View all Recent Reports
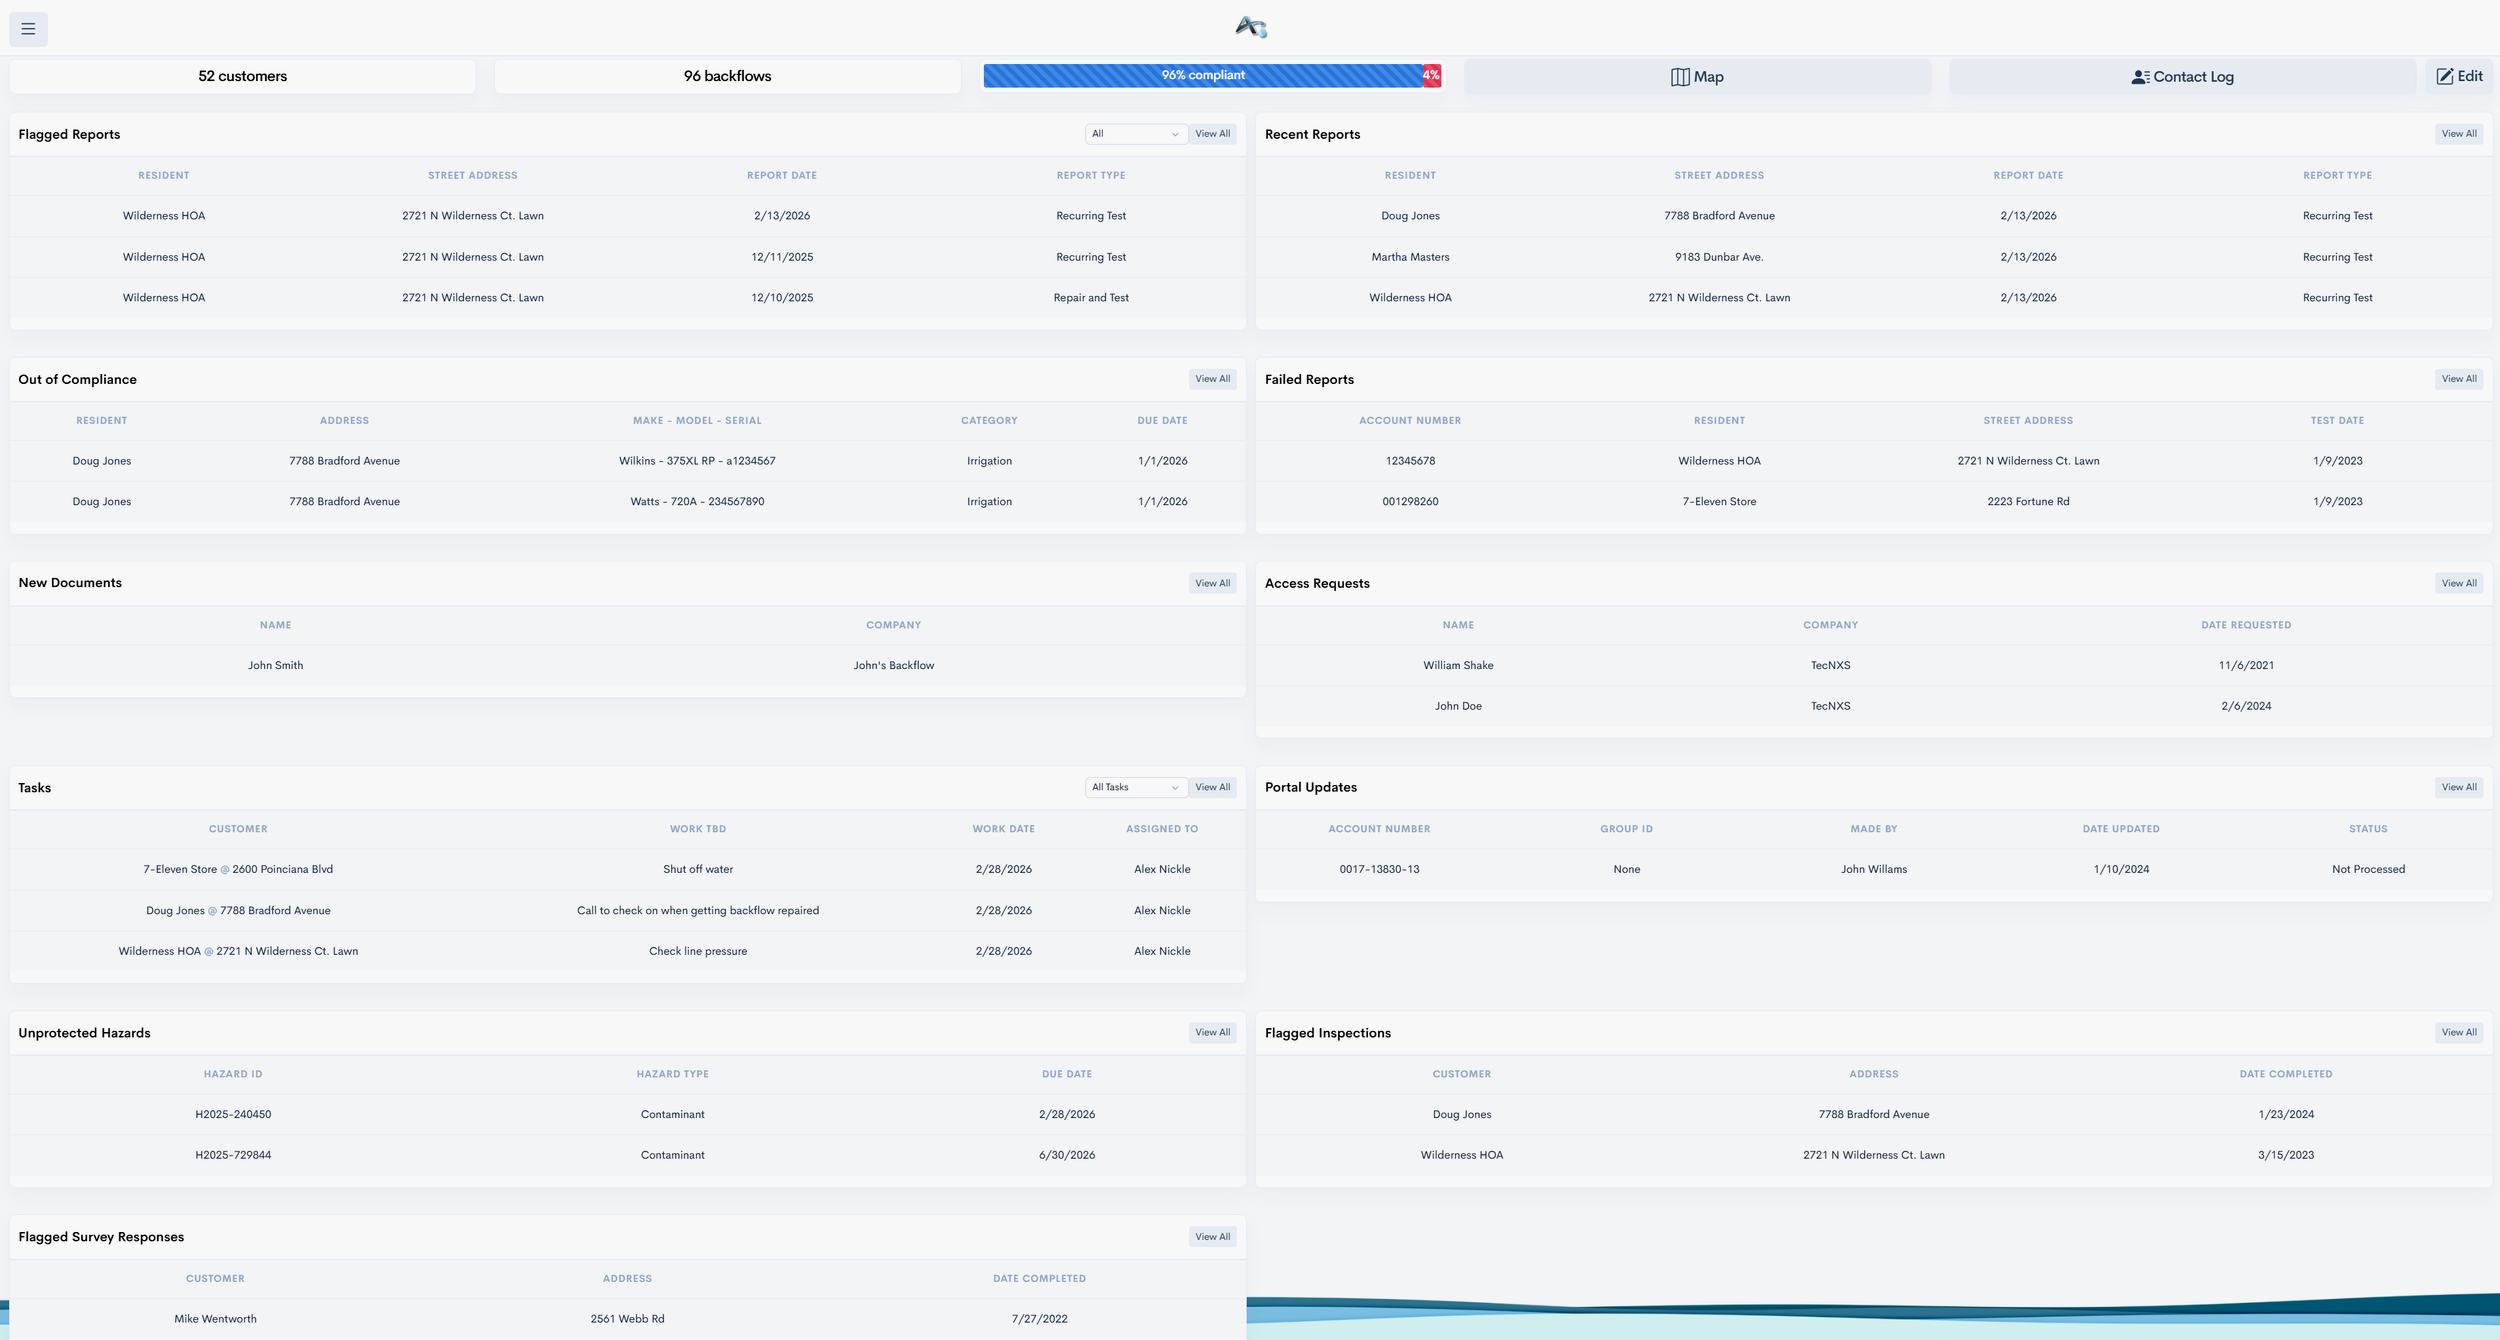 [2458, 134]
